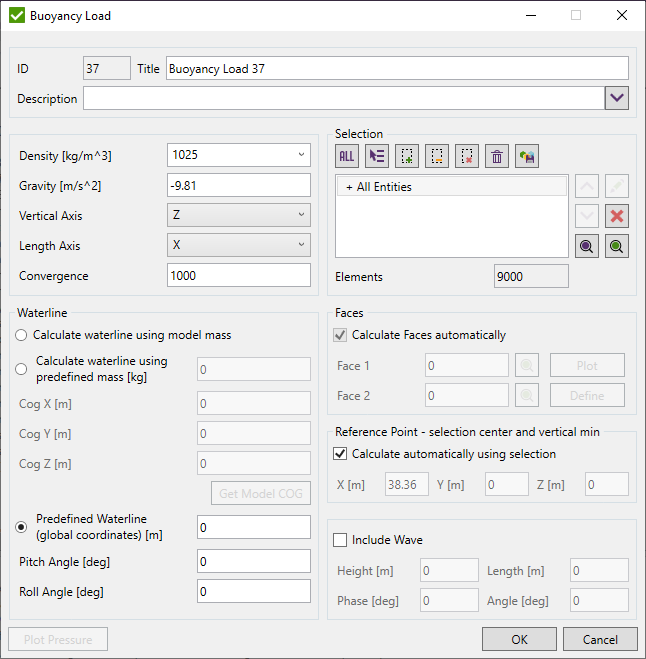Uncheck Calculate automatically using selection
The width and height of the screenshot is (646, 659).
point(340,454)
